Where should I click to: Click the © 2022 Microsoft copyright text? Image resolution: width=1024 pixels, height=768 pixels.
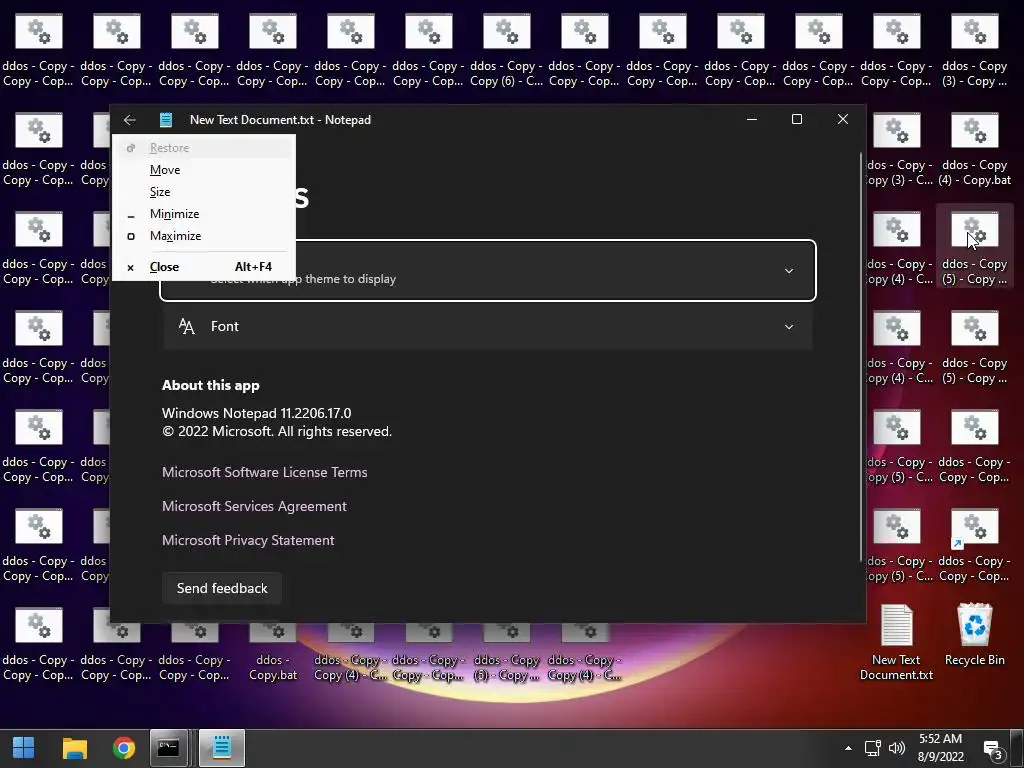(277, 432)
